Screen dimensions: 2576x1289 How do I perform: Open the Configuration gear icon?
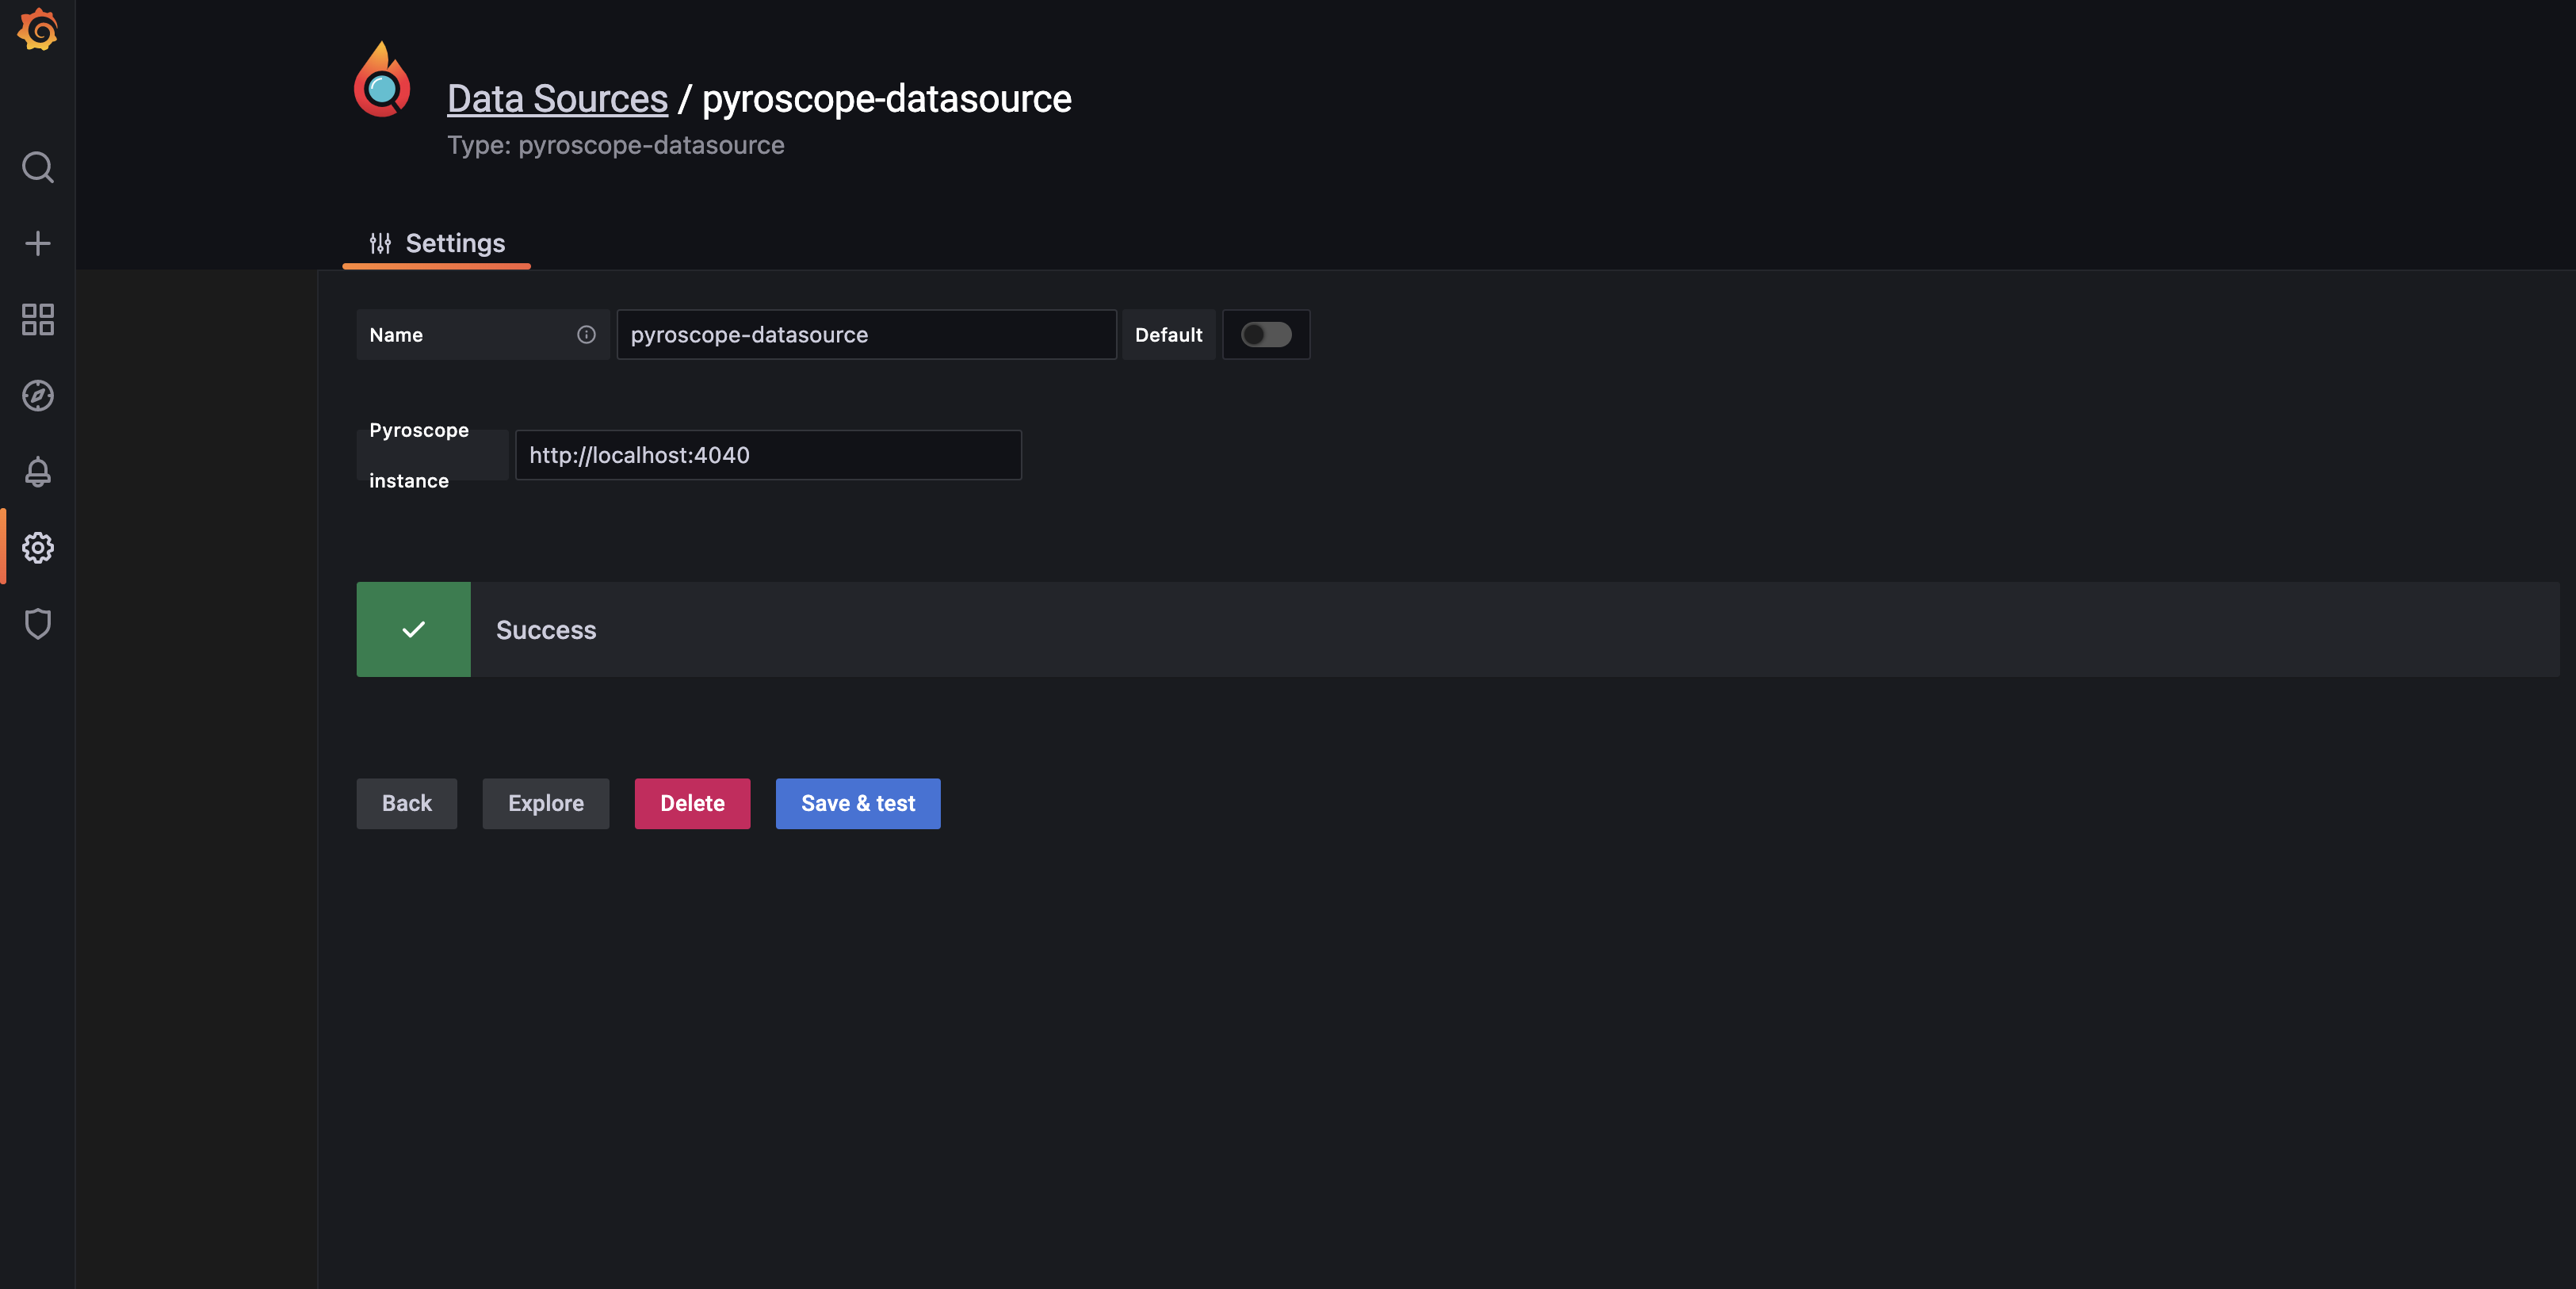(x=37, y=547)
